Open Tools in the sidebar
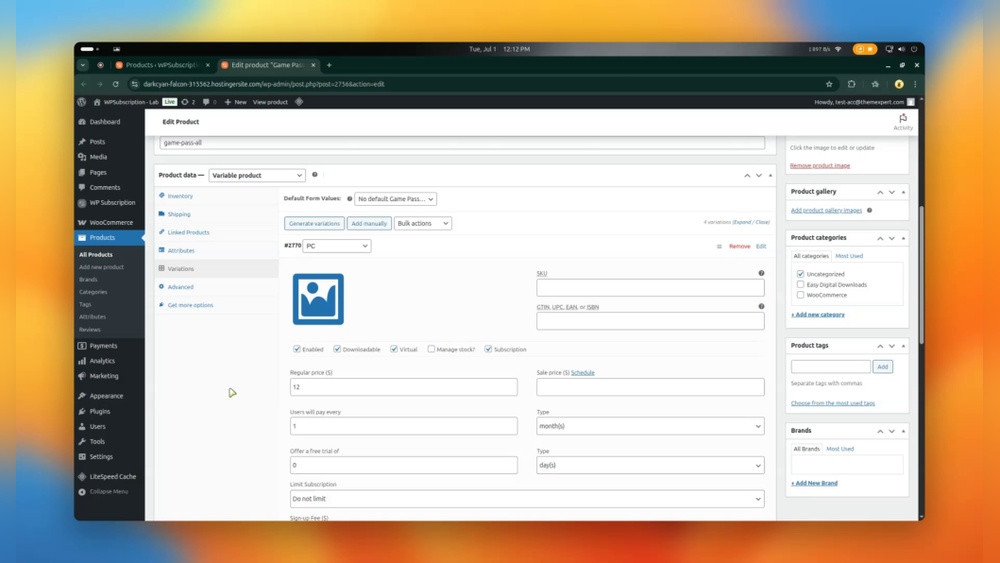 click(97, 441)
